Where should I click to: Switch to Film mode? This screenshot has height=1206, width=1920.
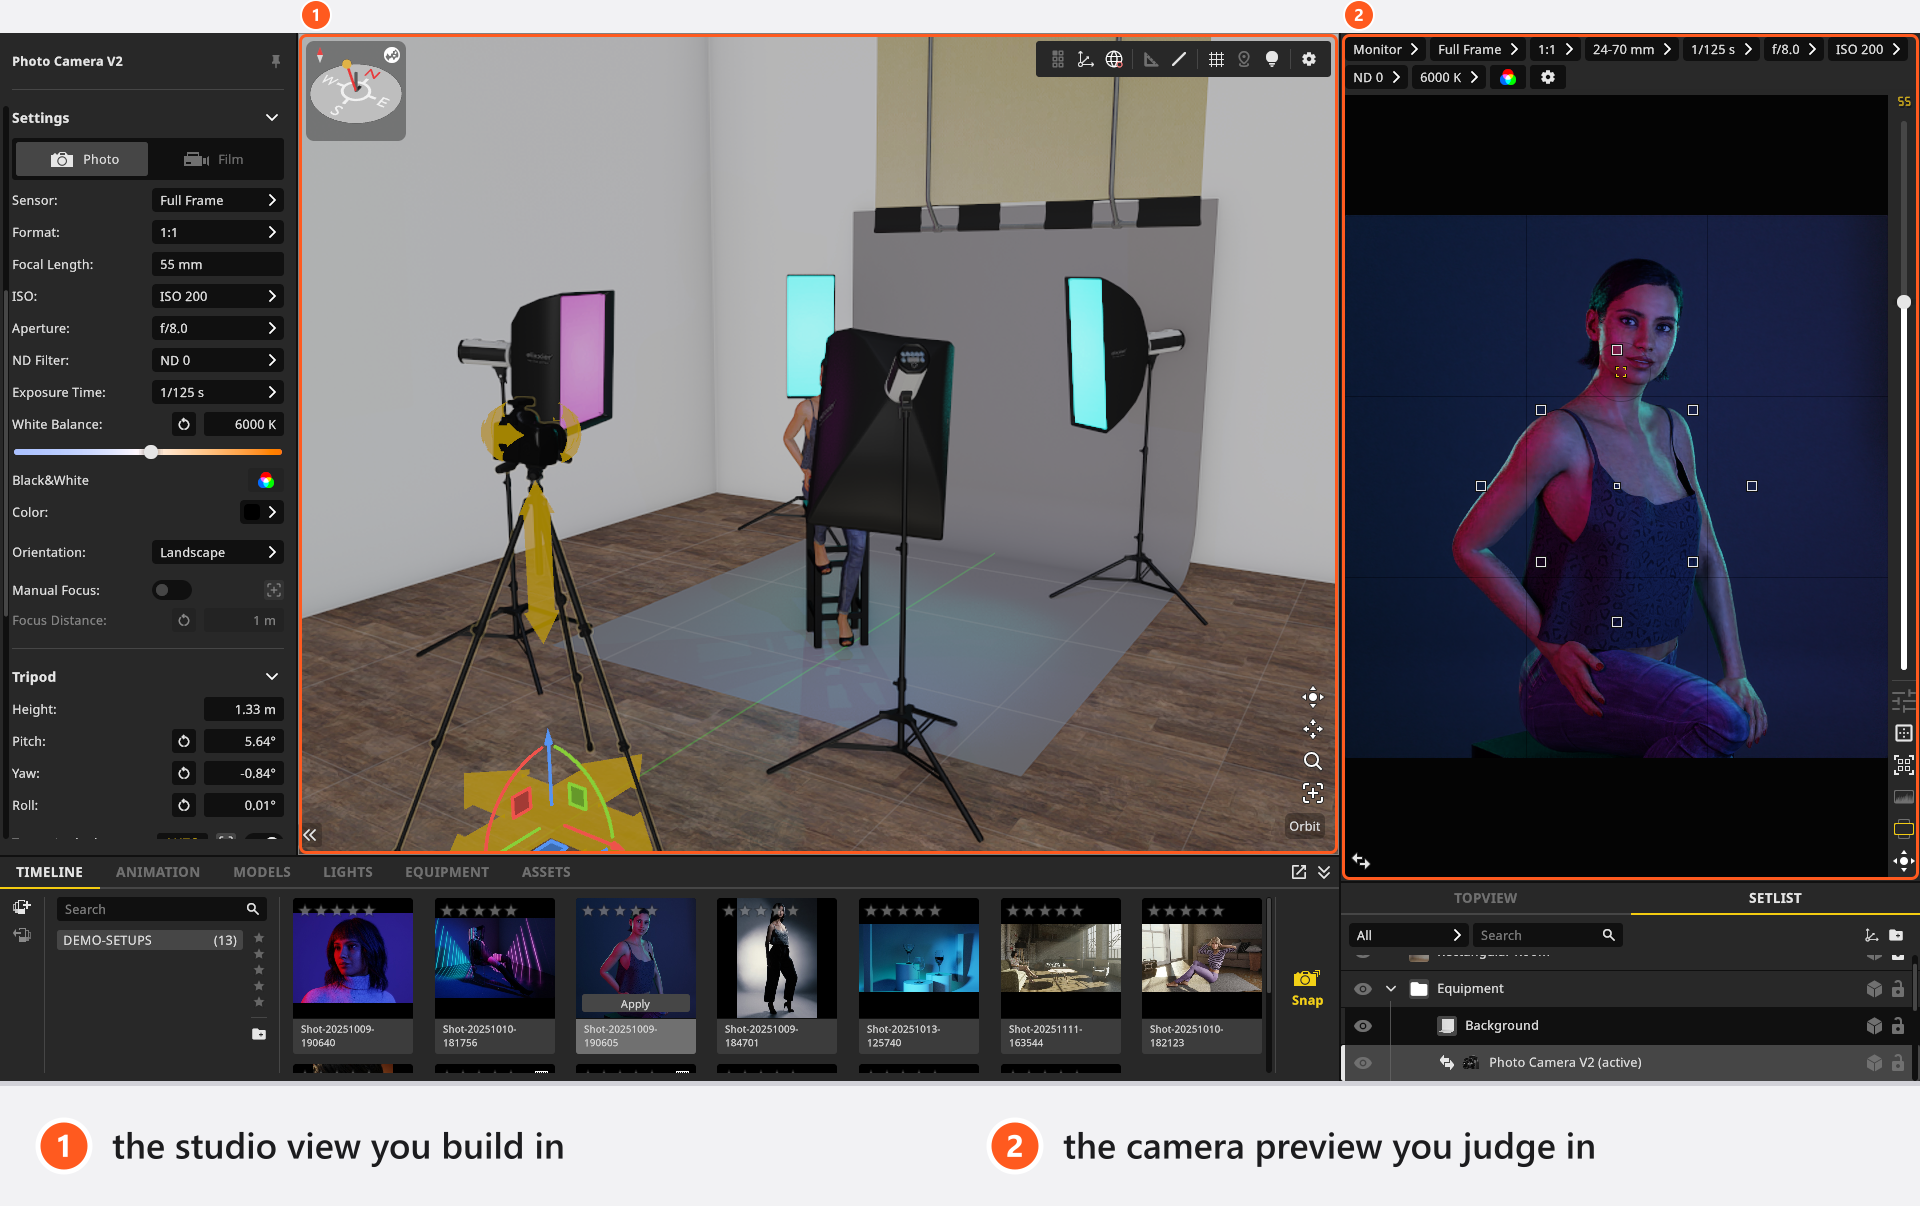tap(215, 159)
